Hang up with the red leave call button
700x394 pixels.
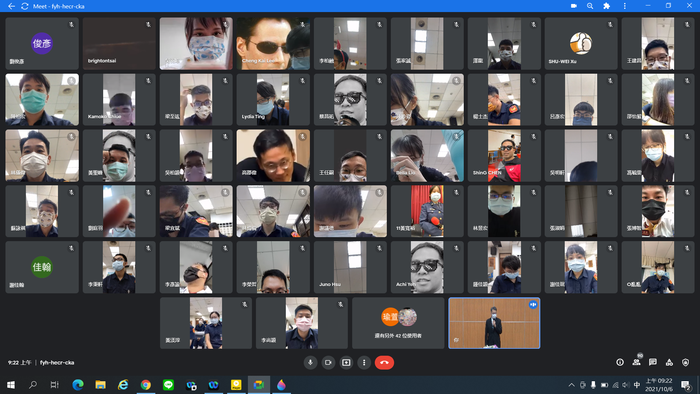(x=384, y=362)
